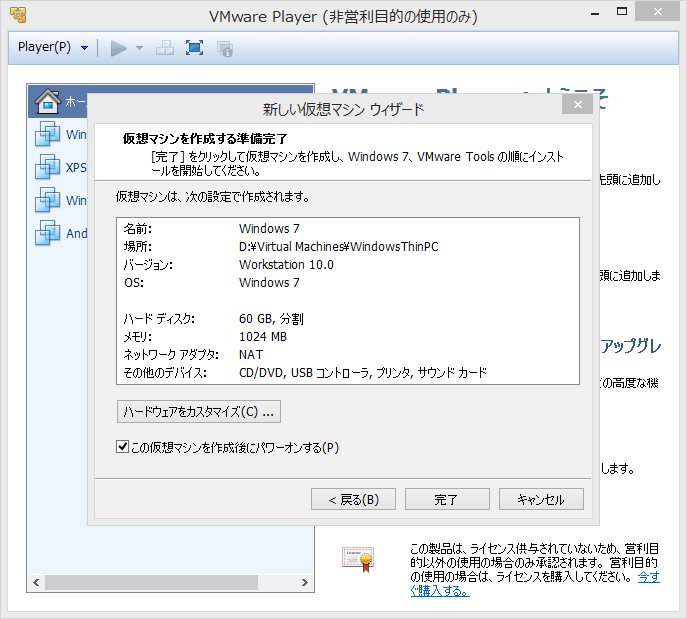Screen dimensions: 687x619
Task: Maximize the VMware Player window
Action: [622, 12]
